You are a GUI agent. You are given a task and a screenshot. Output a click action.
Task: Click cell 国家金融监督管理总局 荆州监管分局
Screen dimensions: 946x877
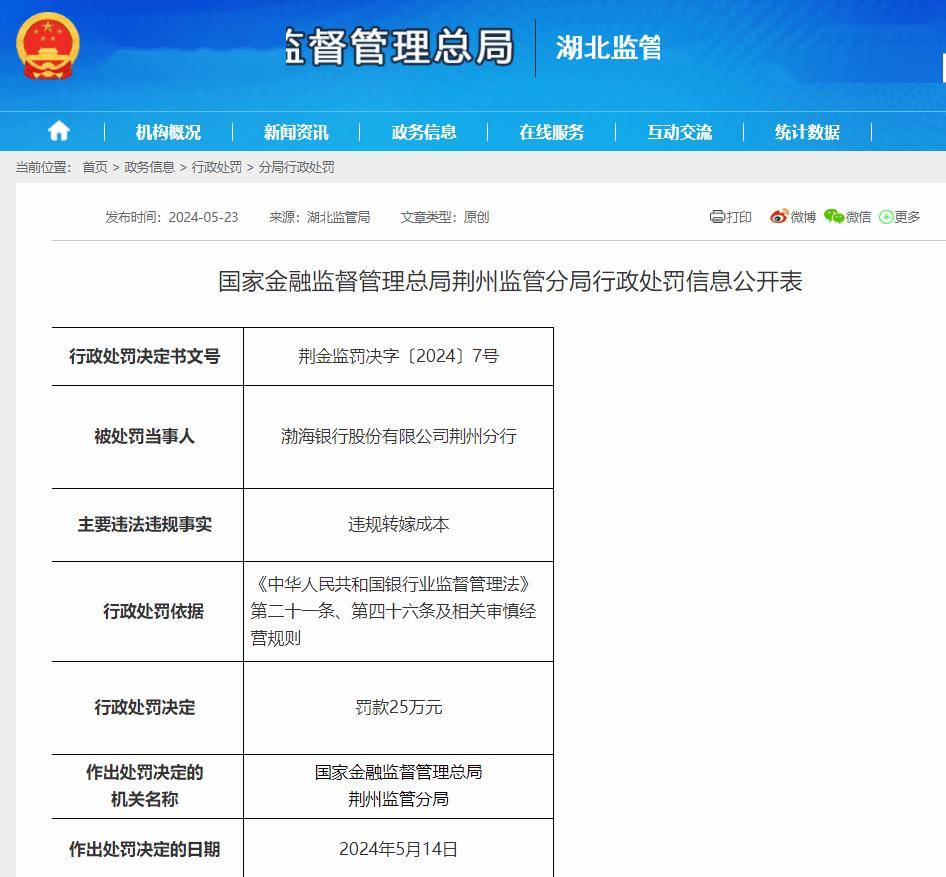coord(398,785)
